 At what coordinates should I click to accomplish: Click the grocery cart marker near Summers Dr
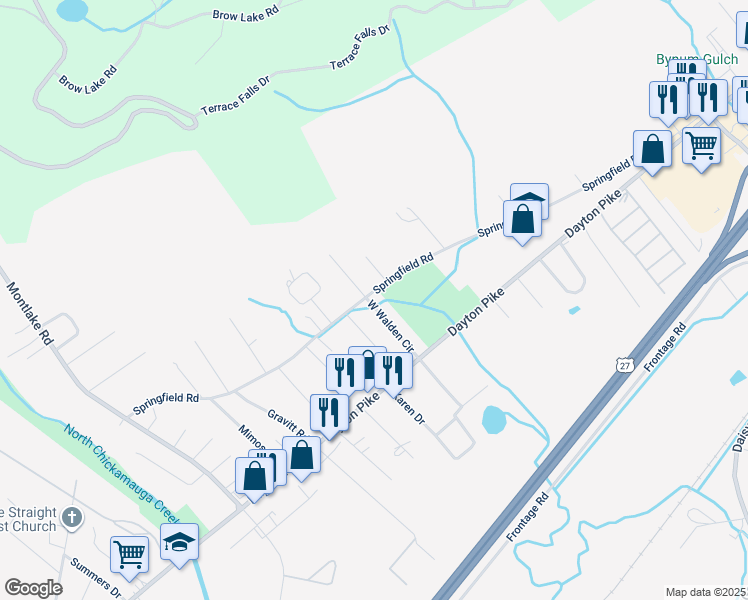pyautogui.click(x=129, y=557)
